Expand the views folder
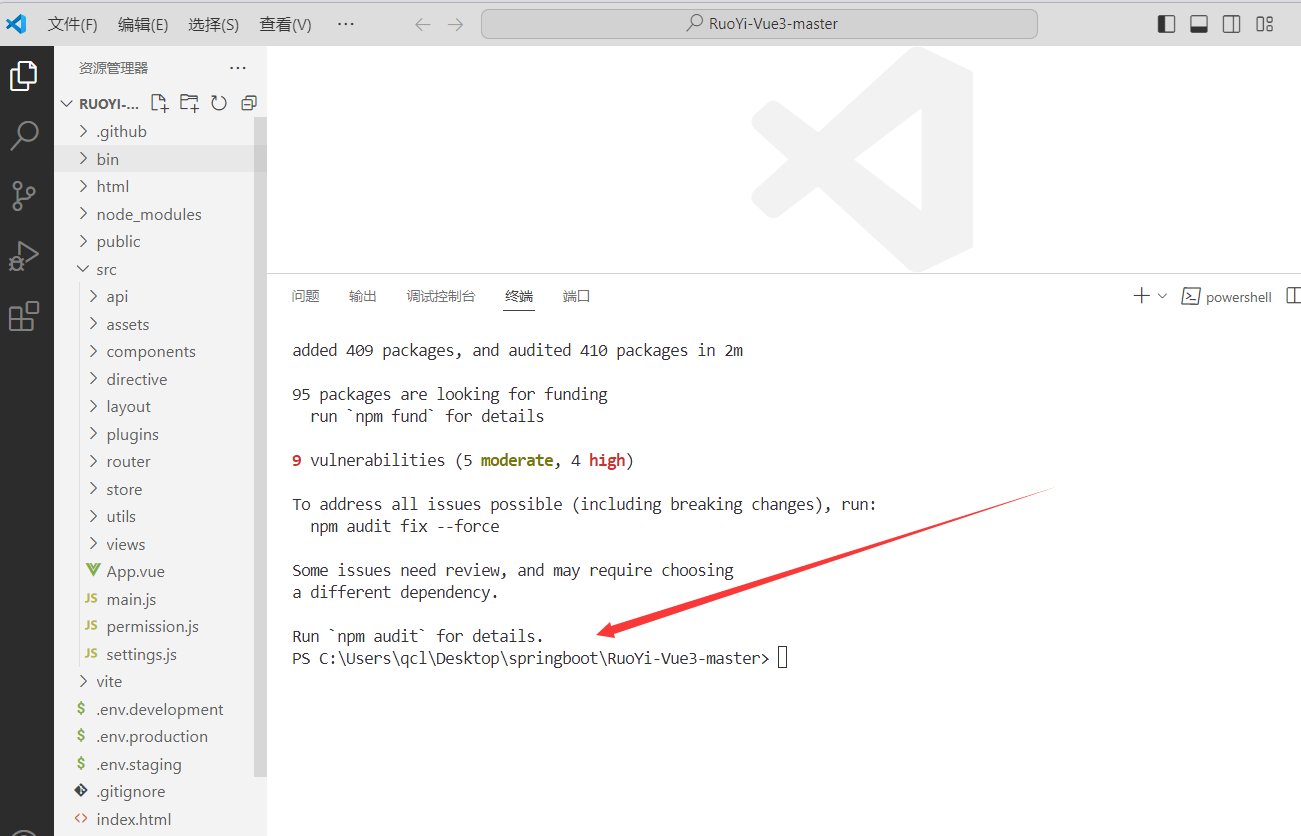This screenshot has width=1301, height=836. 160,544
